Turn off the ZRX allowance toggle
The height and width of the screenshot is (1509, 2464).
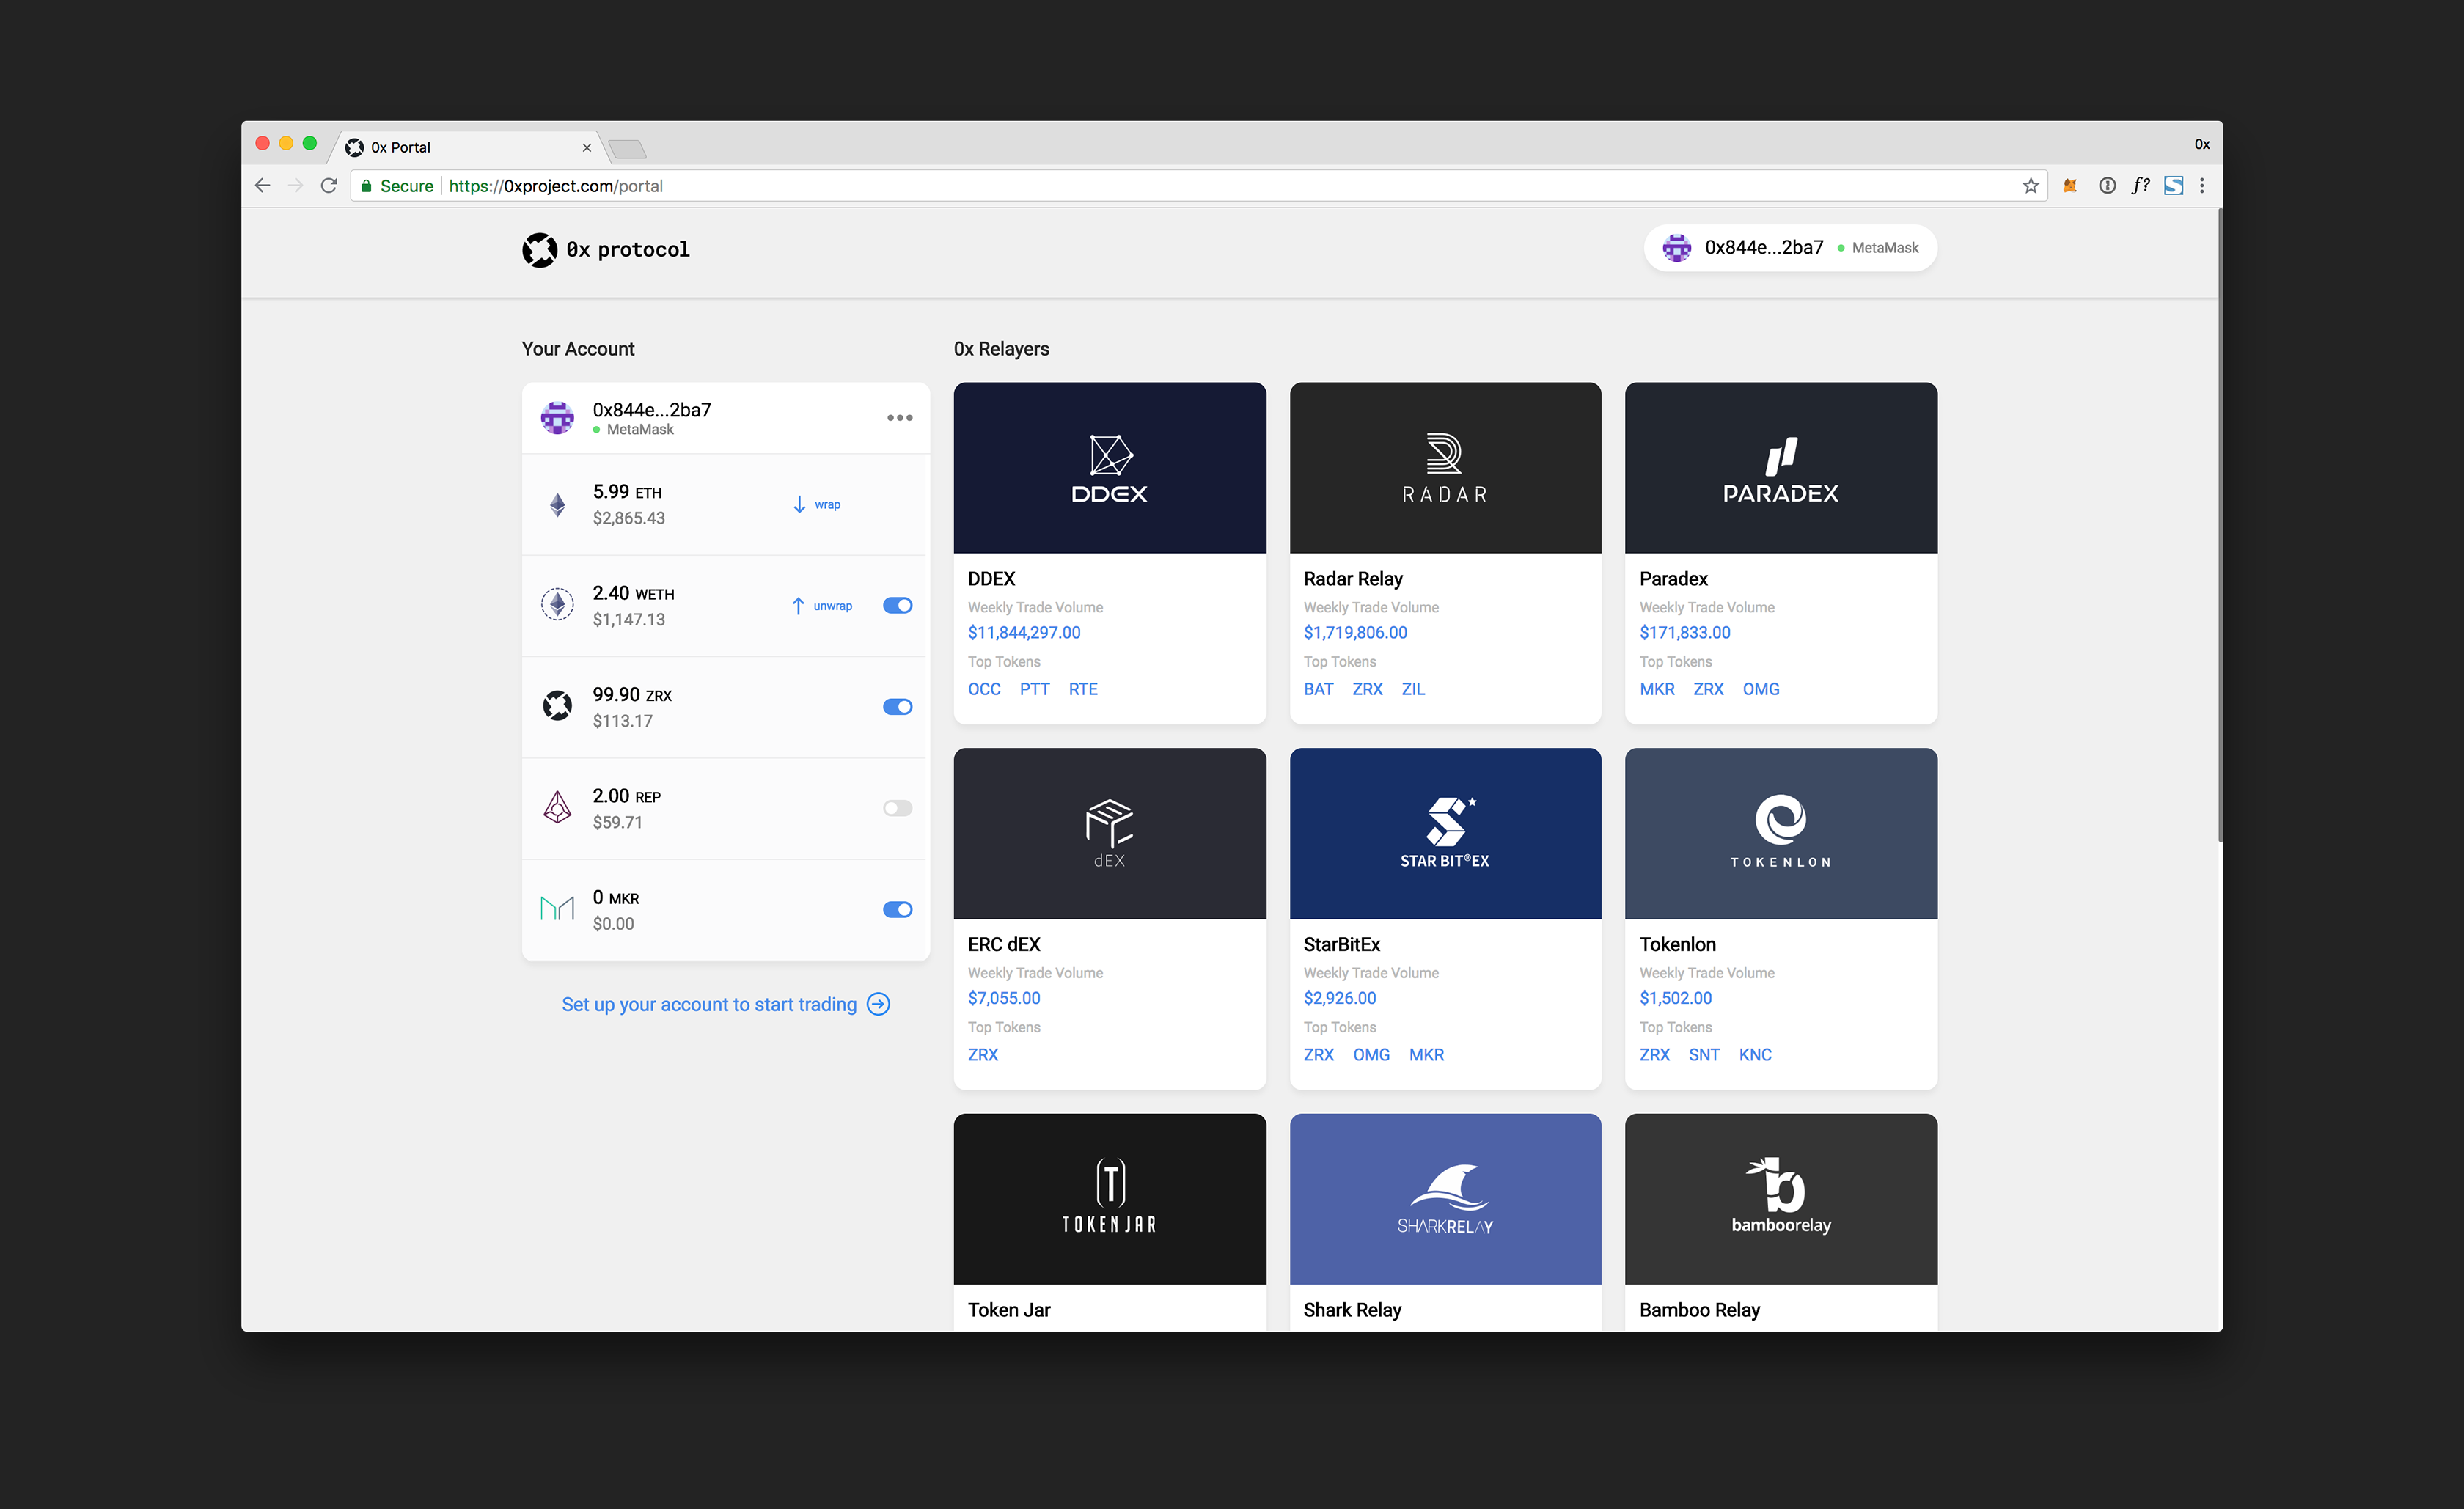[x=897, y=707]
